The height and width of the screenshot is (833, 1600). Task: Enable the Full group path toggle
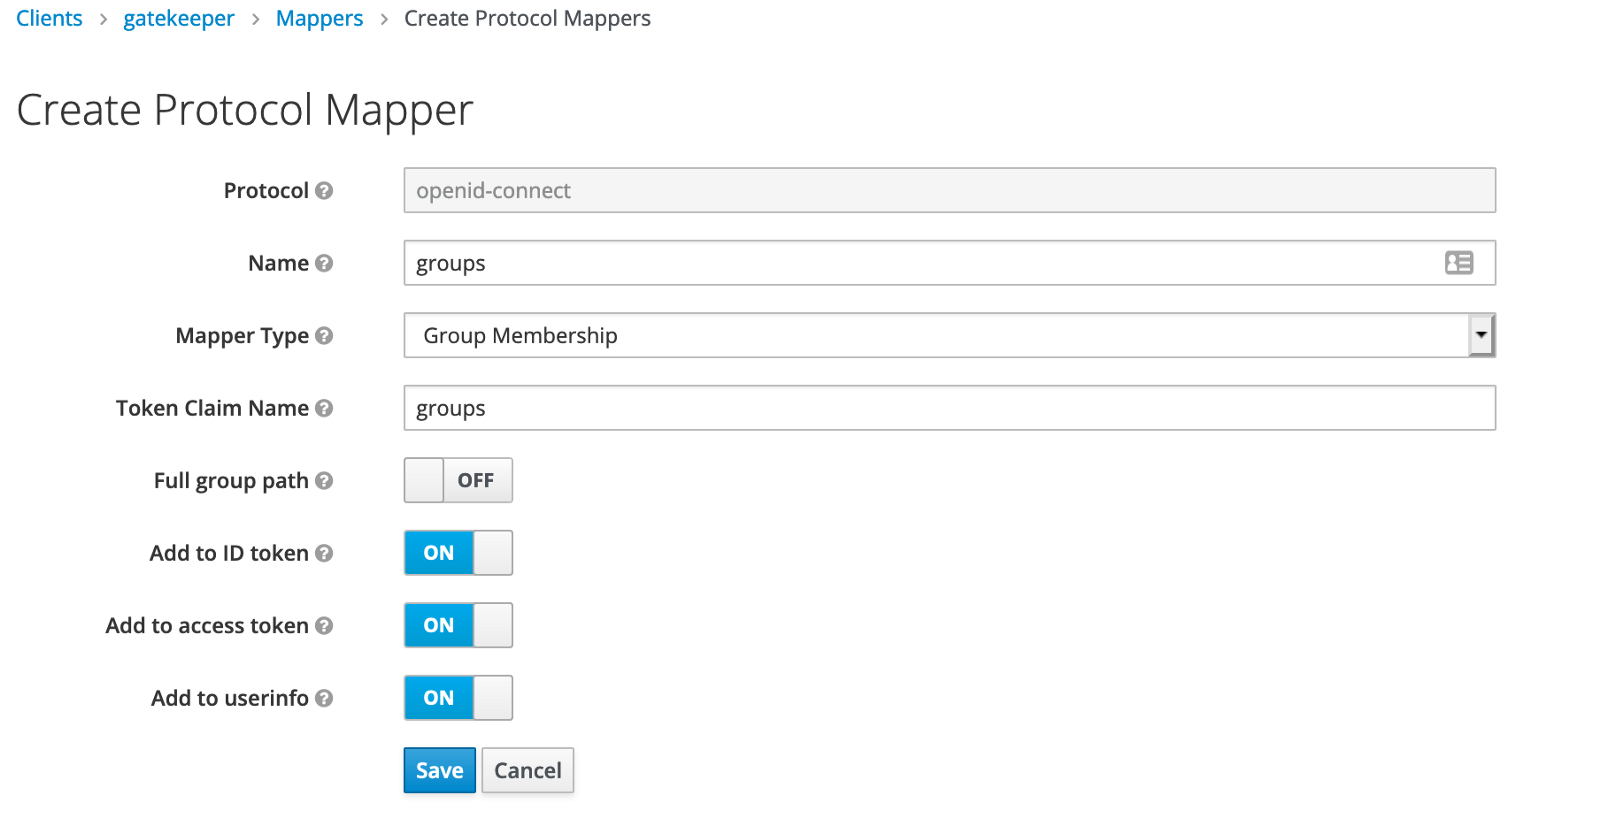pyautogui.click(x=458, y=481)
